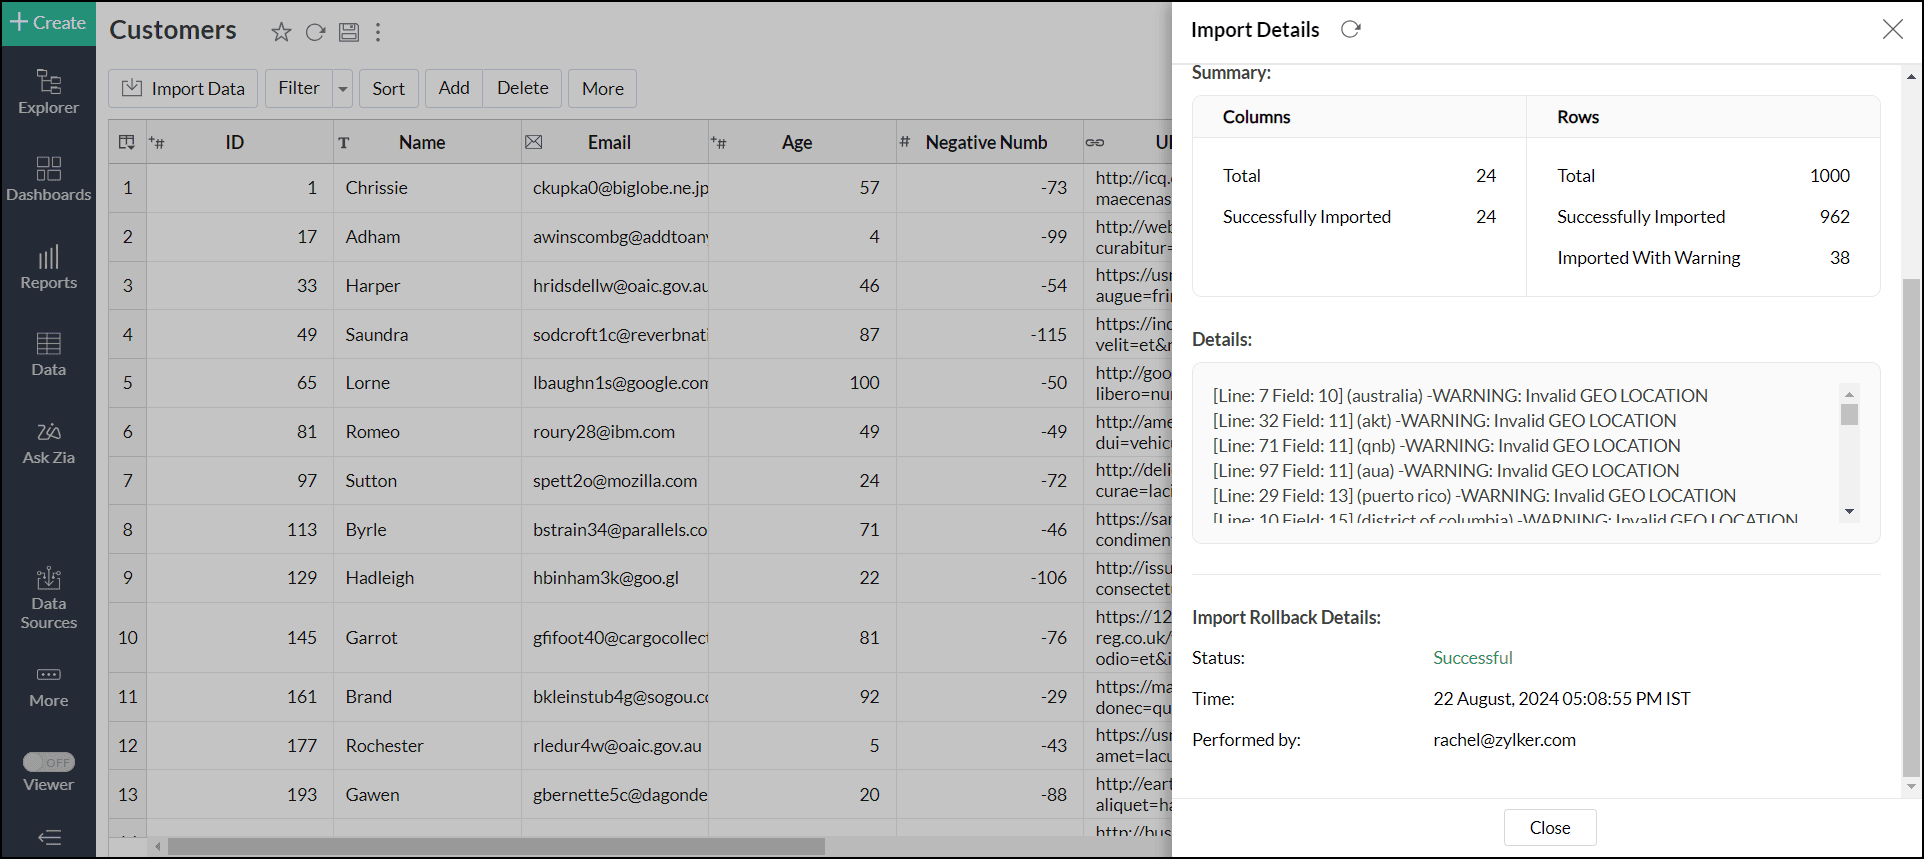Expand the Filter dropdown arrow

343,89
